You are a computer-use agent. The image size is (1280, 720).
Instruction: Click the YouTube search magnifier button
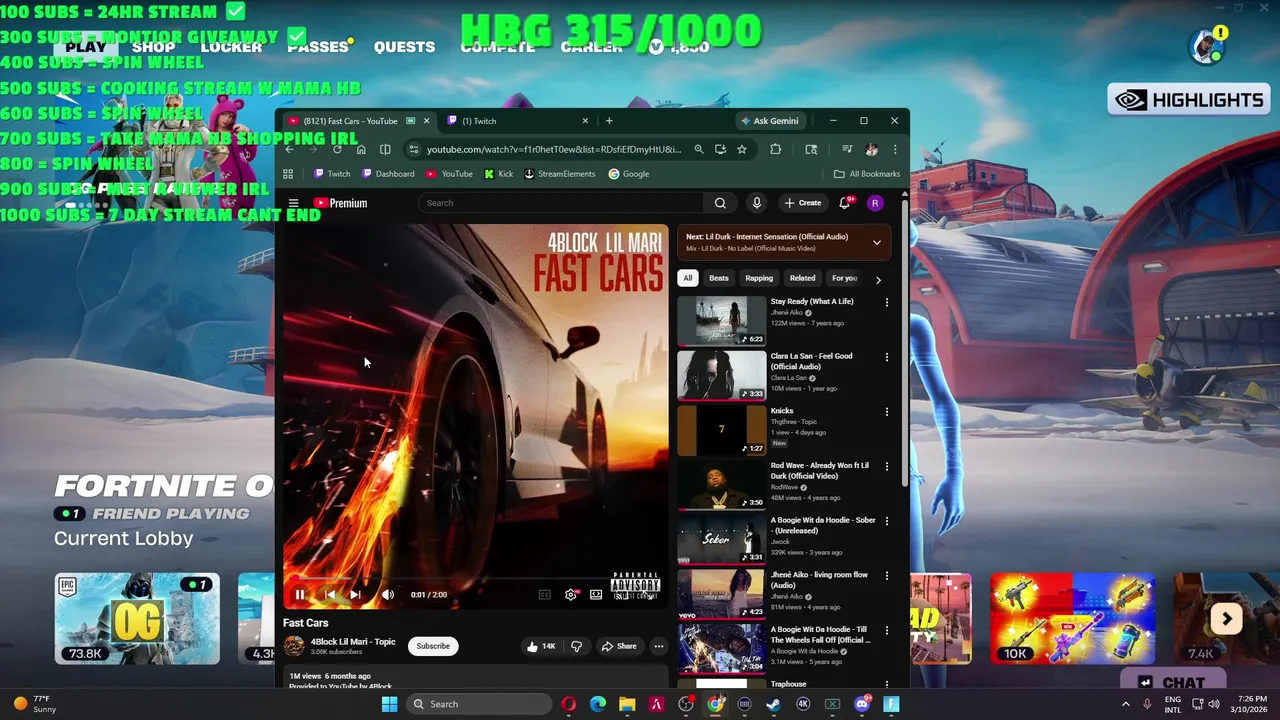pos(720,203)
